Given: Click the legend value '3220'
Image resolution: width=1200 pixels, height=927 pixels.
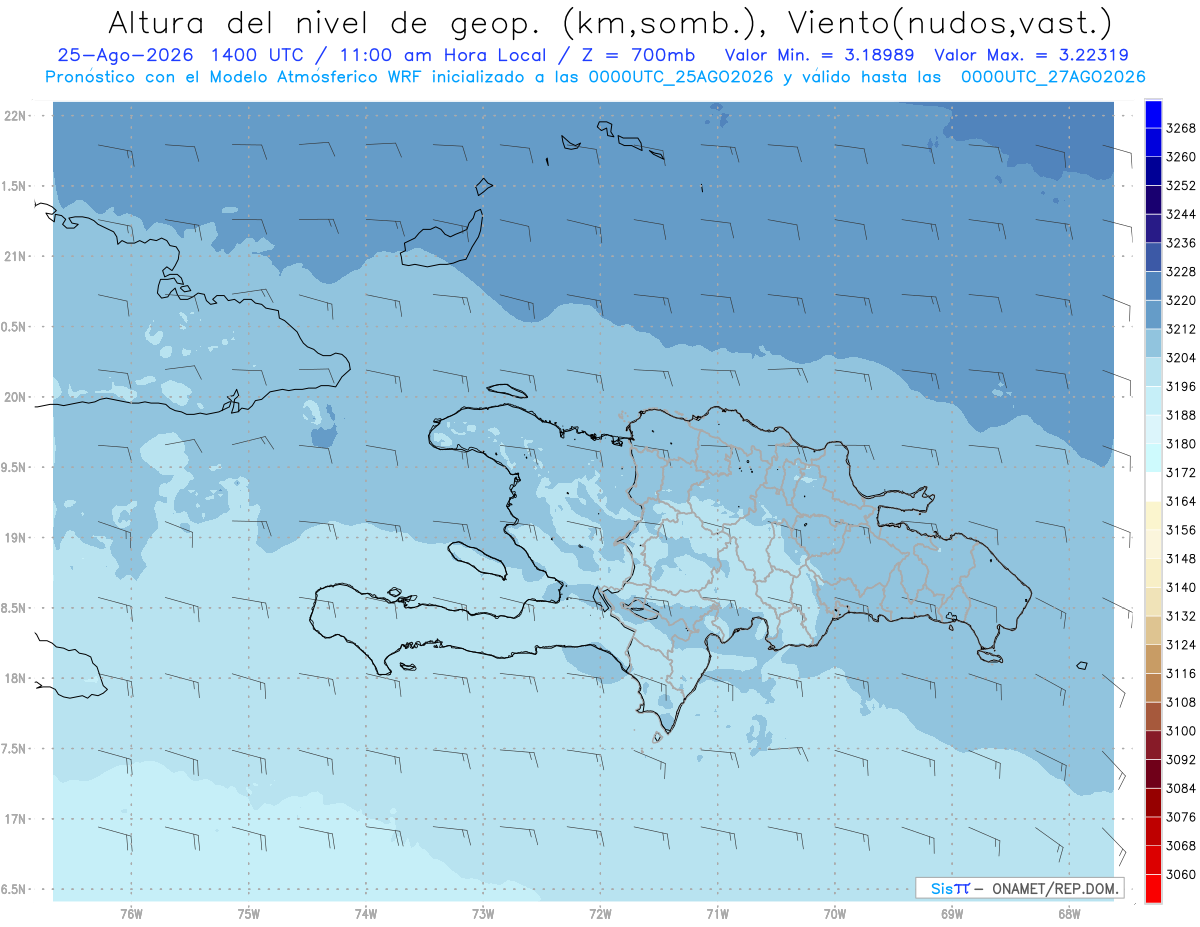Looking at the screenshot, I should click(1181, 300).
